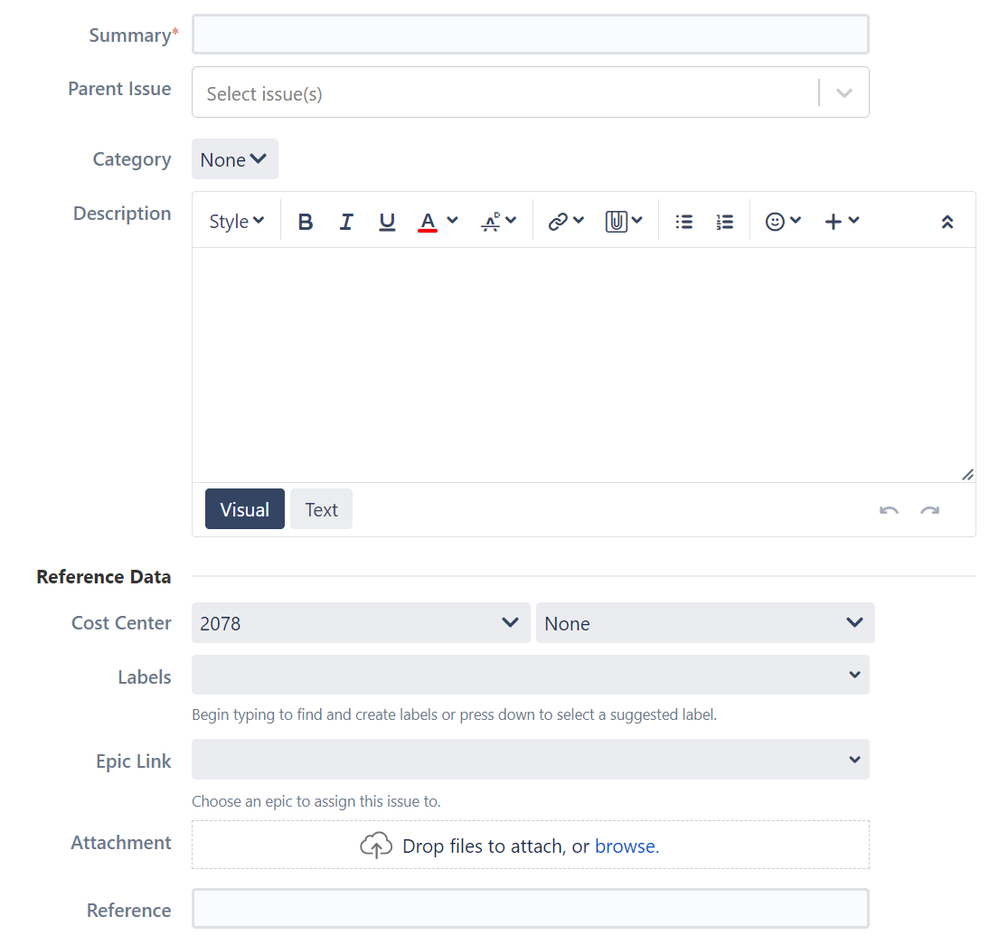Click the Summary field label
Image resolution: width=999 pixels, height=938 pixels.
[133, 35]
